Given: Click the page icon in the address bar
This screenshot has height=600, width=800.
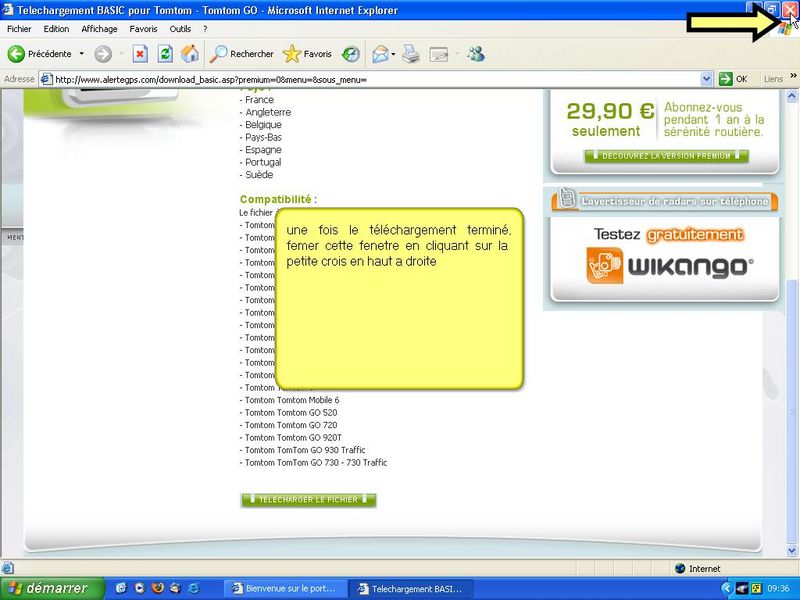Looking at the screenshot, I should (46, 79).
